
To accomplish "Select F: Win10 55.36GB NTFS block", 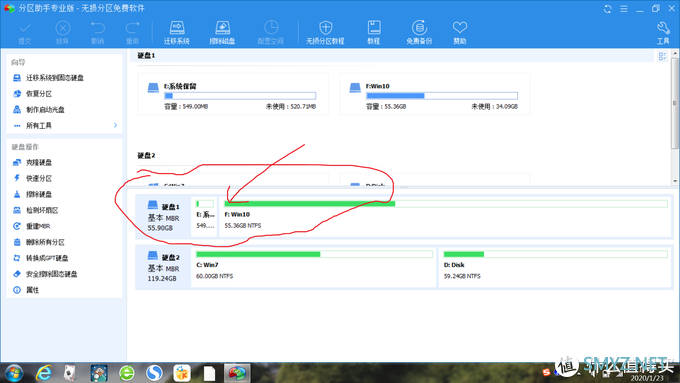I will coord(445,216).
